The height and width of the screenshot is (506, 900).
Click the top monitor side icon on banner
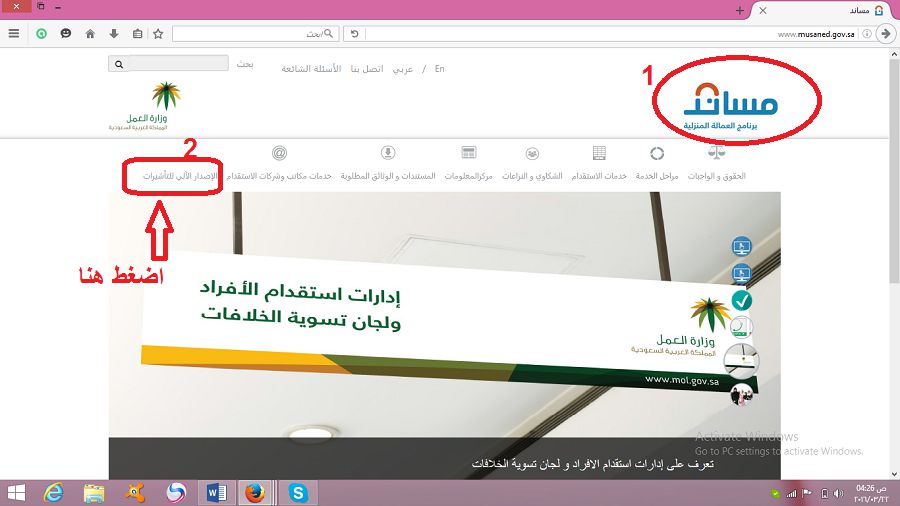pos(741,246)
